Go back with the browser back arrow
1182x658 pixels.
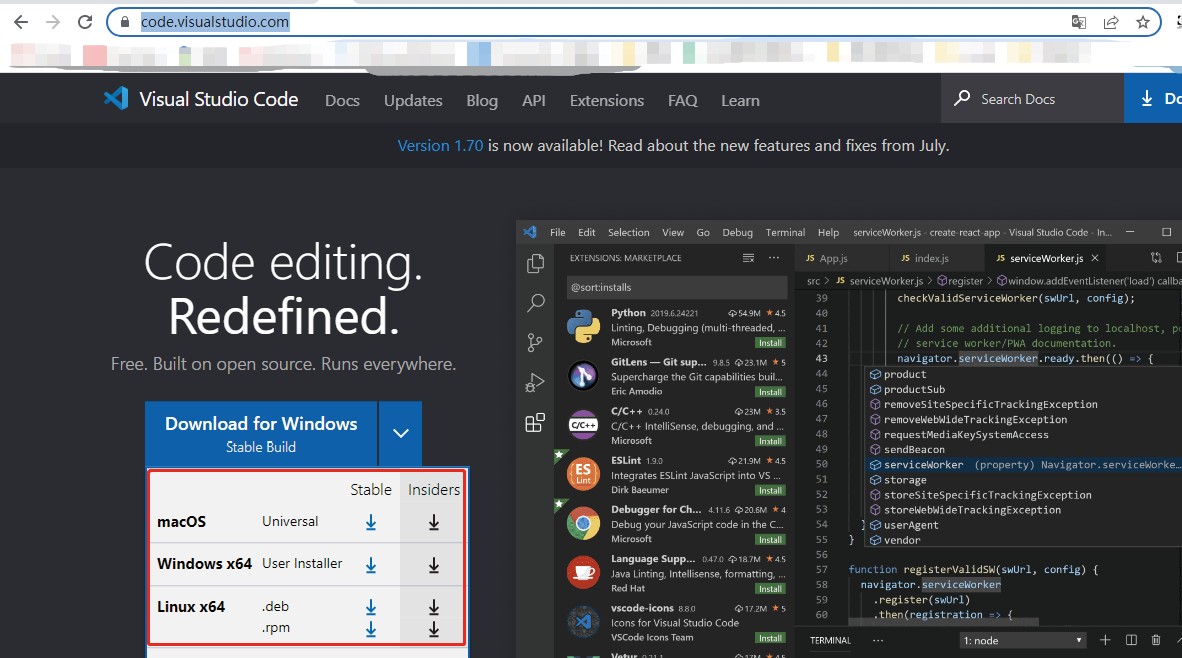click(21, 22)
